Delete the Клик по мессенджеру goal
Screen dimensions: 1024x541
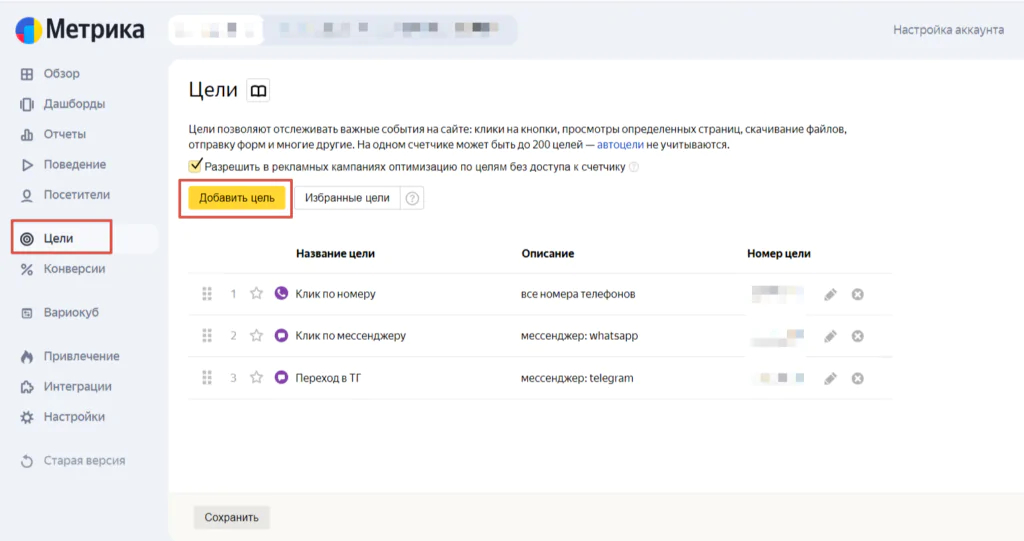(x=857, y=336)
